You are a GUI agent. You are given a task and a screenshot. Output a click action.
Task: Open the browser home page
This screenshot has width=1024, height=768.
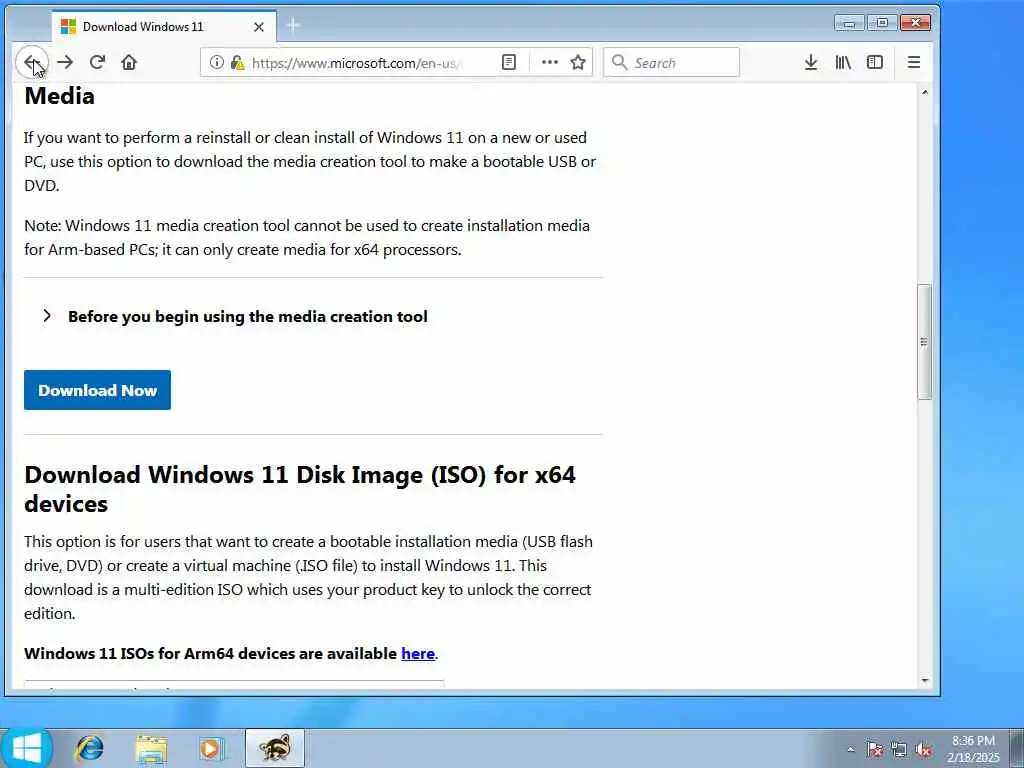[129, 62]
